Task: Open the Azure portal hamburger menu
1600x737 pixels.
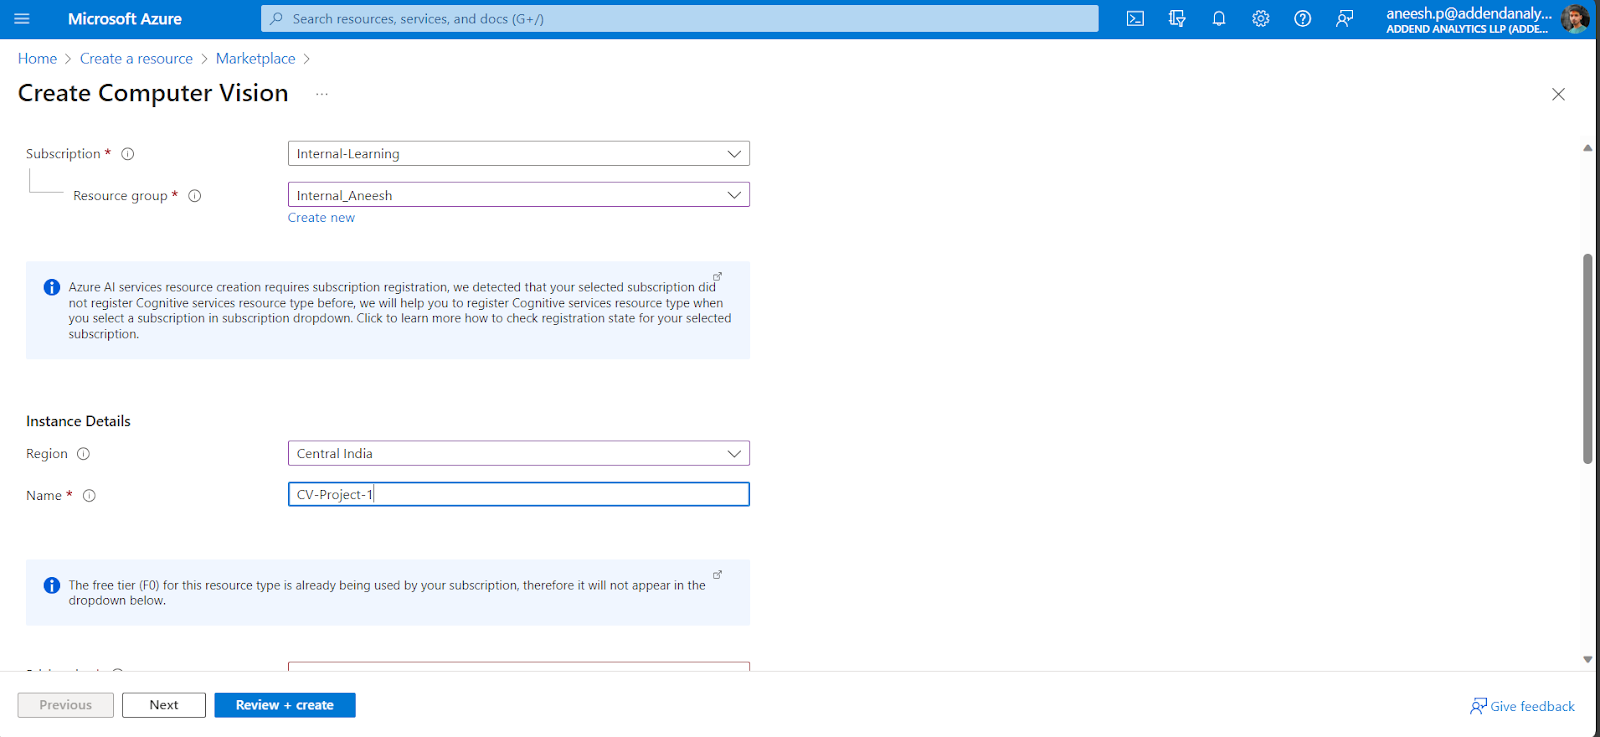Action: click(22, 19)
